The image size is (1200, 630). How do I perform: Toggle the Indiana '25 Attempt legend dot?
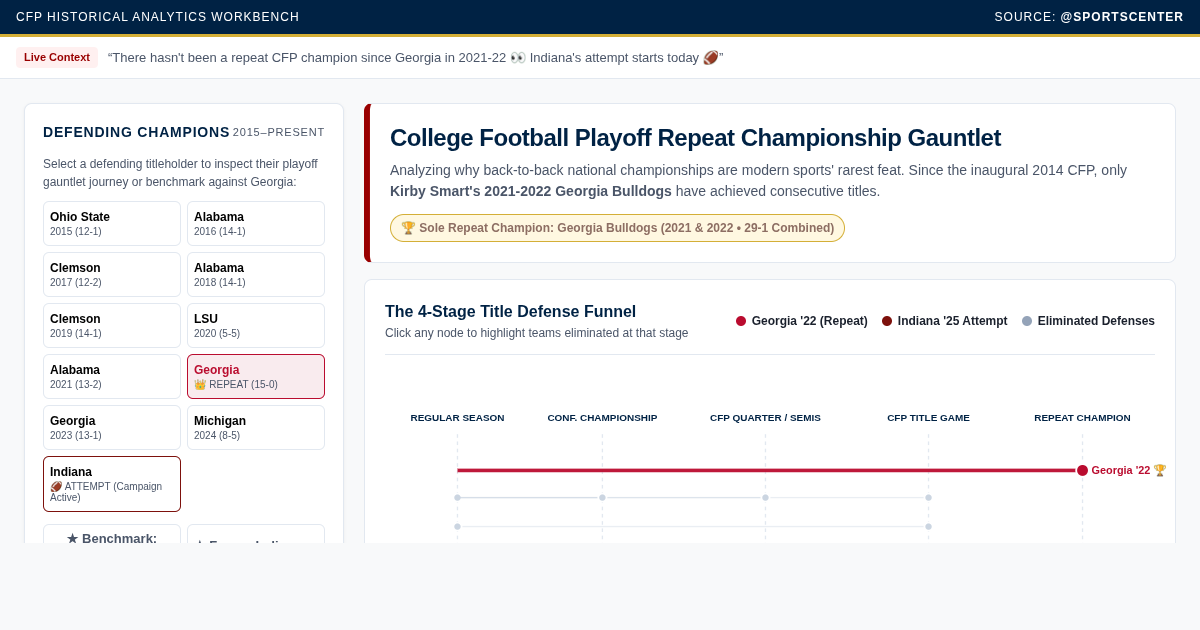[x=887, y=321]
